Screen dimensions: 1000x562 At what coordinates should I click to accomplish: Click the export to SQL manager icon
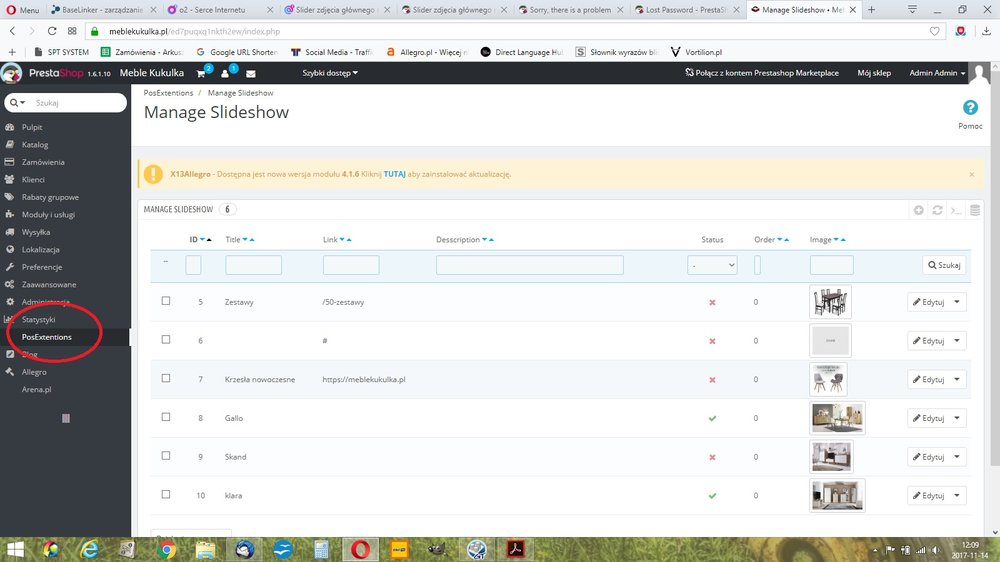click(x=974, y=210)
